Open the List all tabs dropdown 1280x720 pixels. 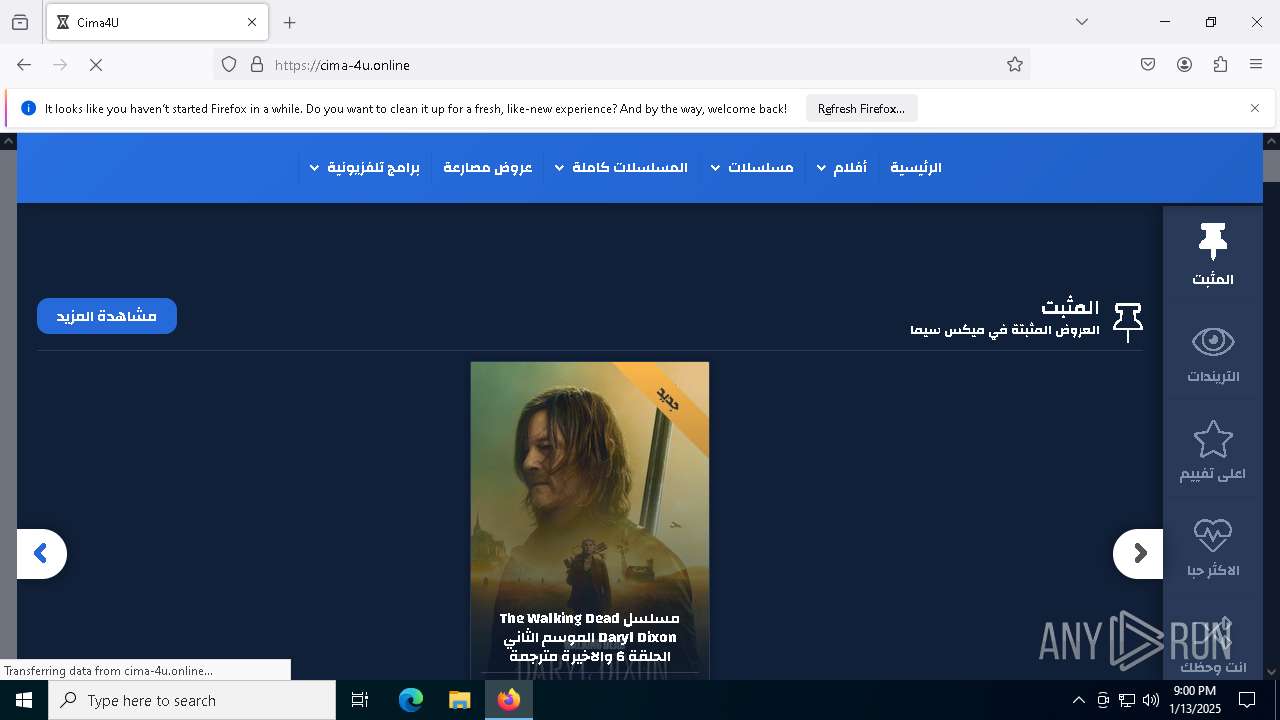(x=1082, y=22)
